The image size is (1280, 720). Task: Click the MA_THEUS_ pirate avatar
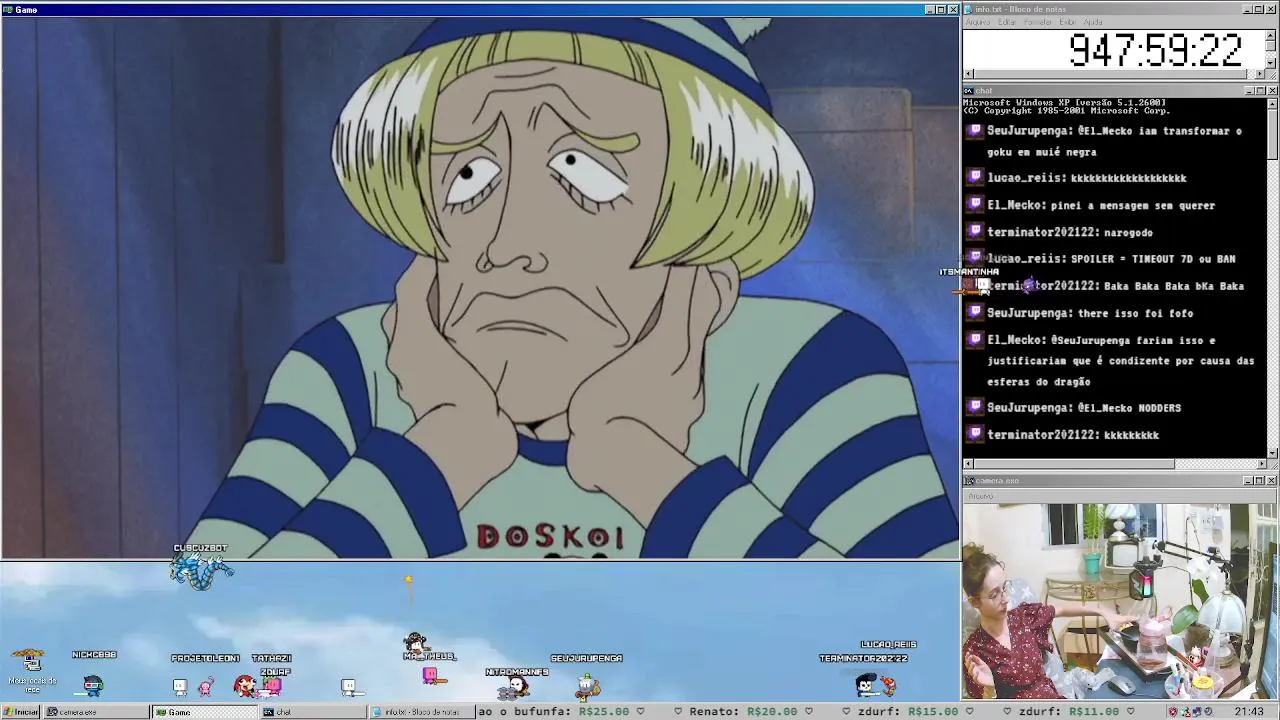click(x=415, y=642)
